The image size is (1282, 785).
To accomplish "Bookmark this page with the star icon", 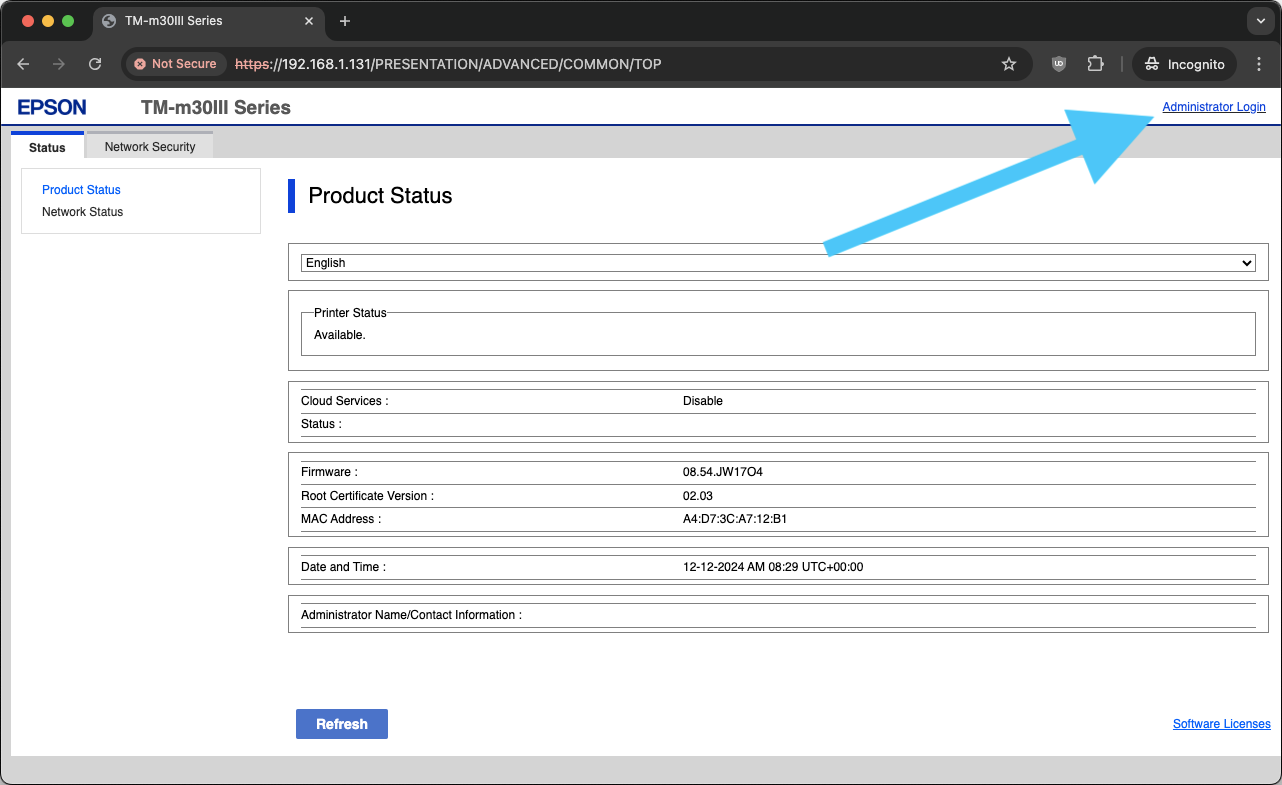I will click(x=1009, y=64).
